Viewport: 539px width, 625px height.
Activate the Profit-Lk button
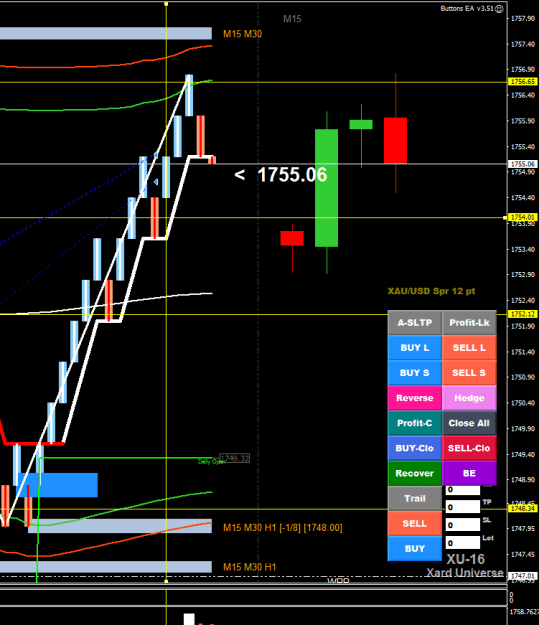tap(469, 322)
